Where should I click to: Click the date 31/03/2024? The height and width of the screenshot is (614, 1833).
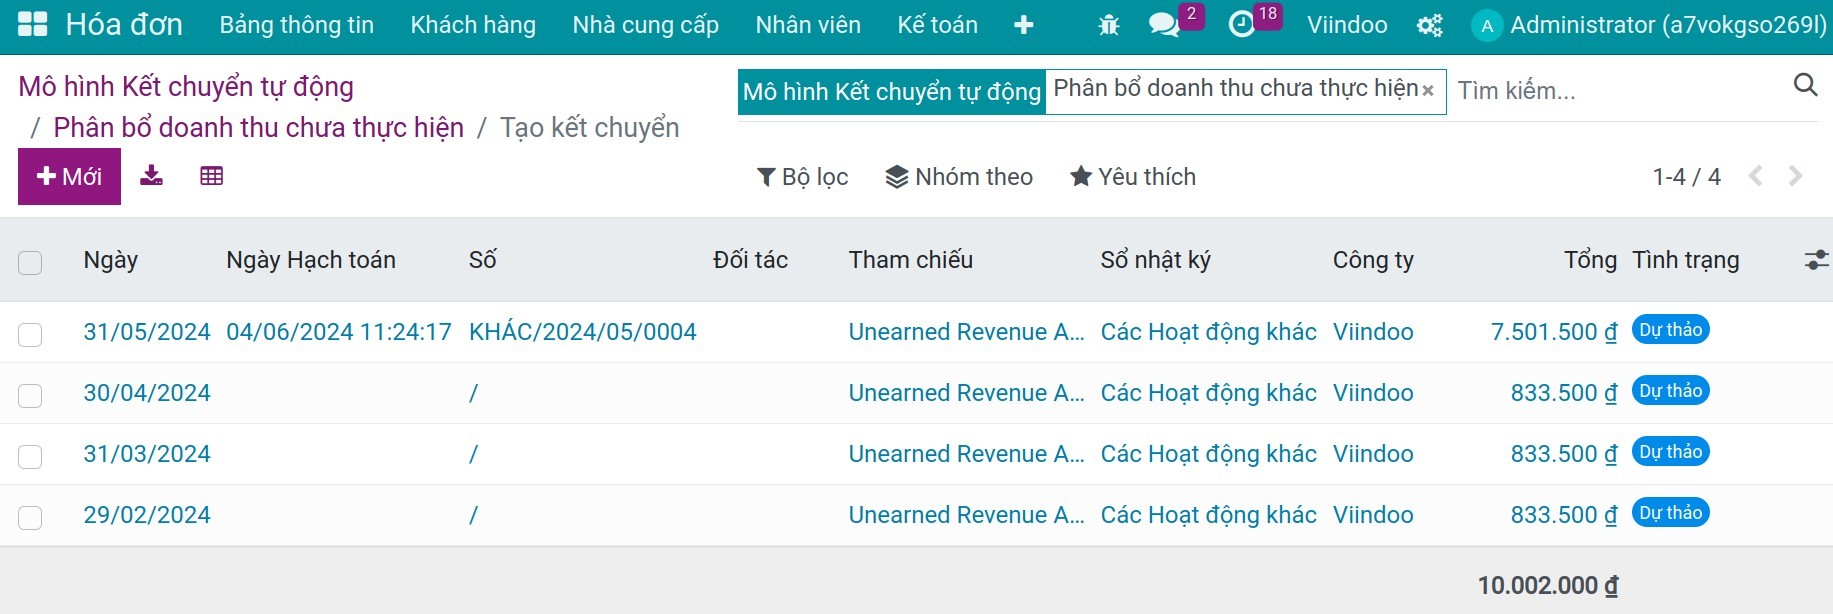147,454
